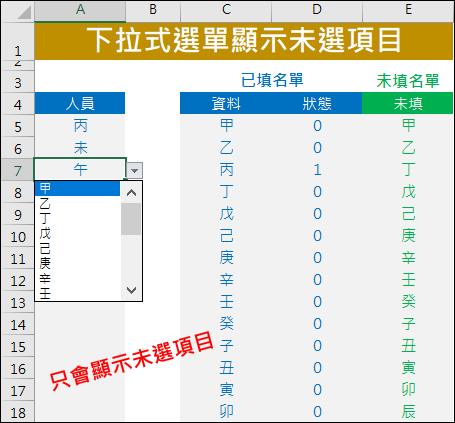Select column C header

tap(226, 10)
